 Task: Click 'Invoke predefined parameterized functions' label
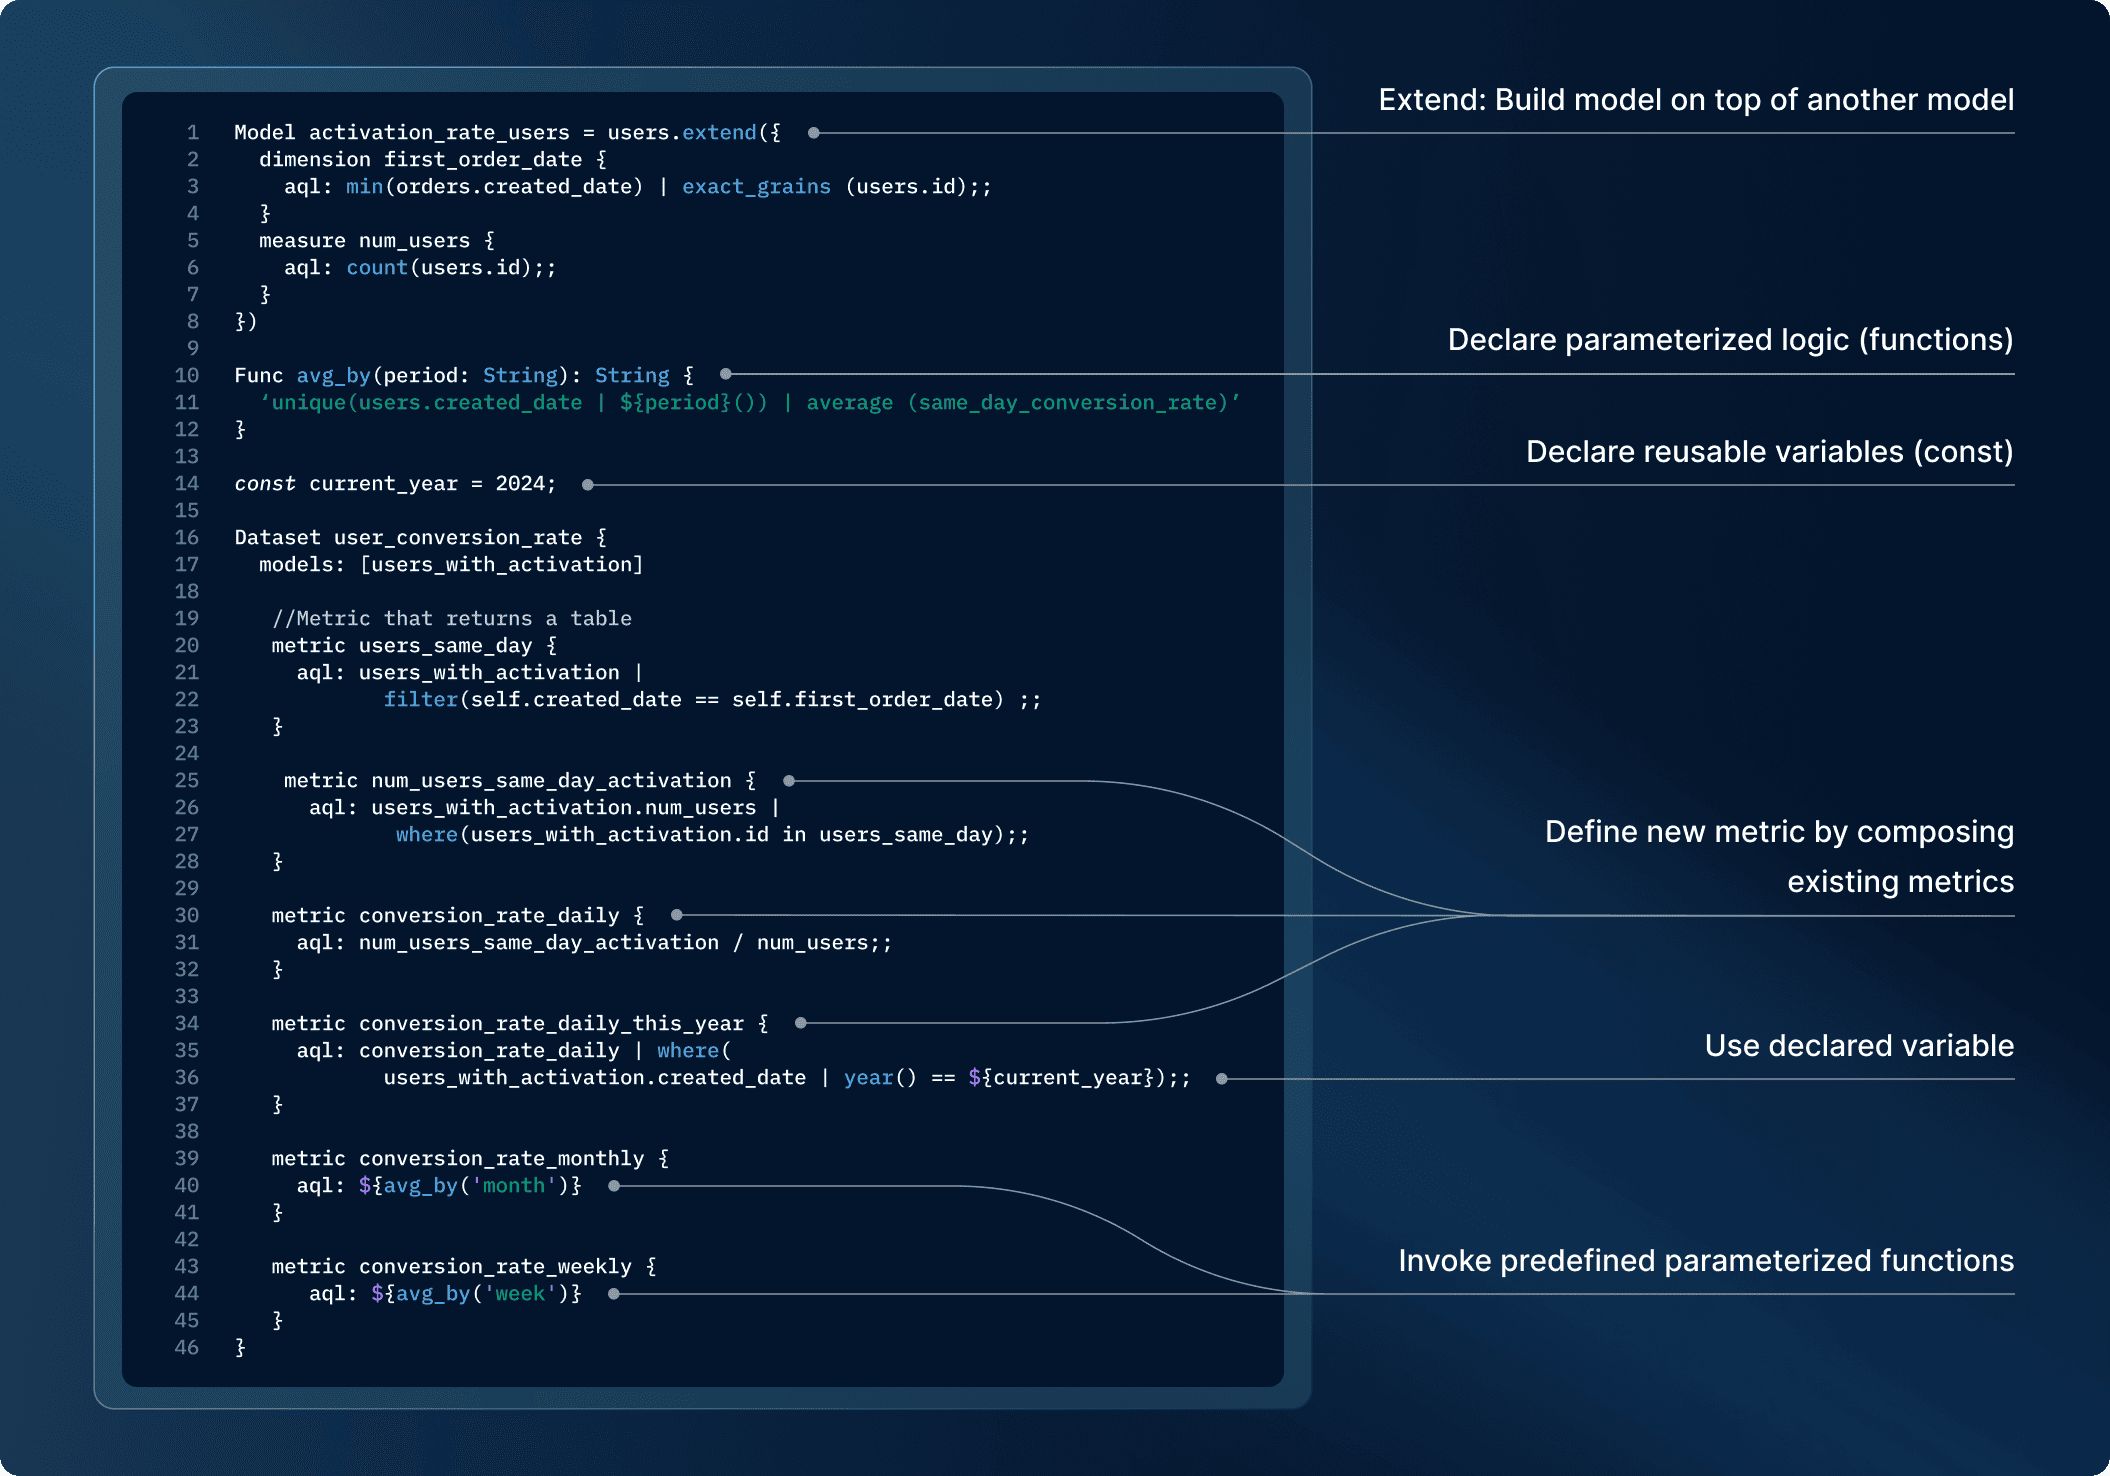coord(1705,1261)
